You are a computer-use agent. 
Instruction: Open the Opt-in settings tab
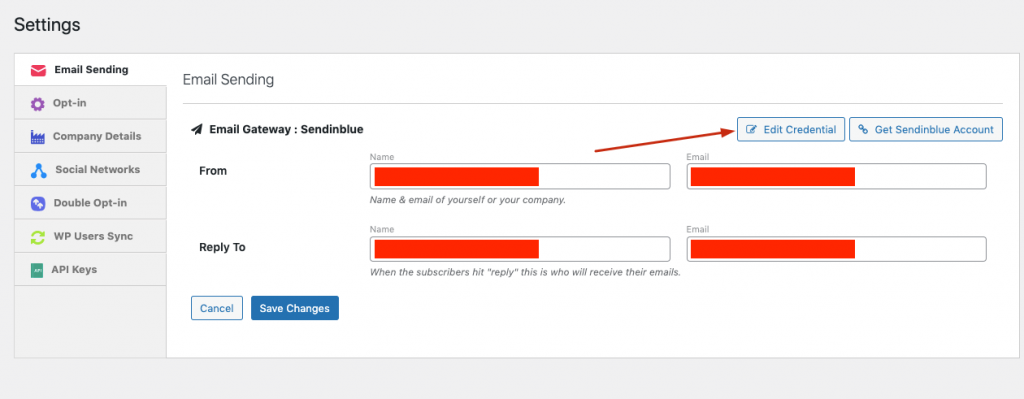tap(90, 103)
